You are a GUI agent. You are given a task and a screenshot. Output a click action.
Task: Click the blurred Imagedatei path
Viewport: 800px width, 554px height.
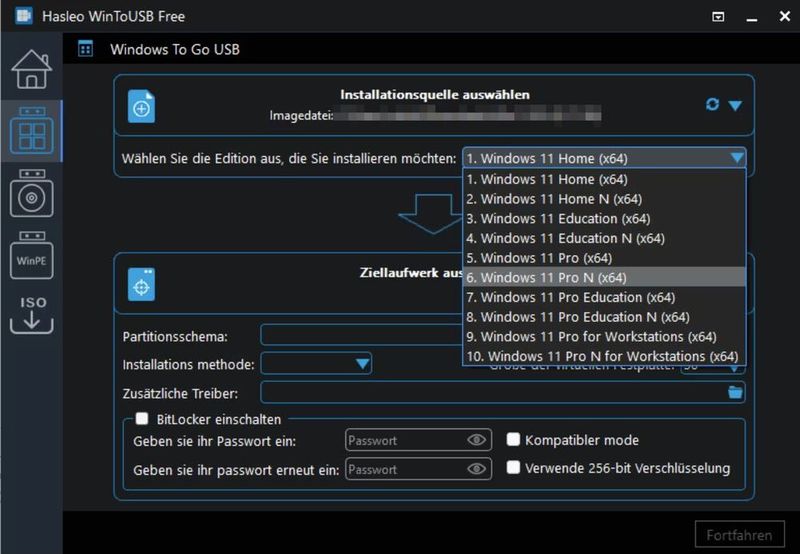[x=467, y=115]
